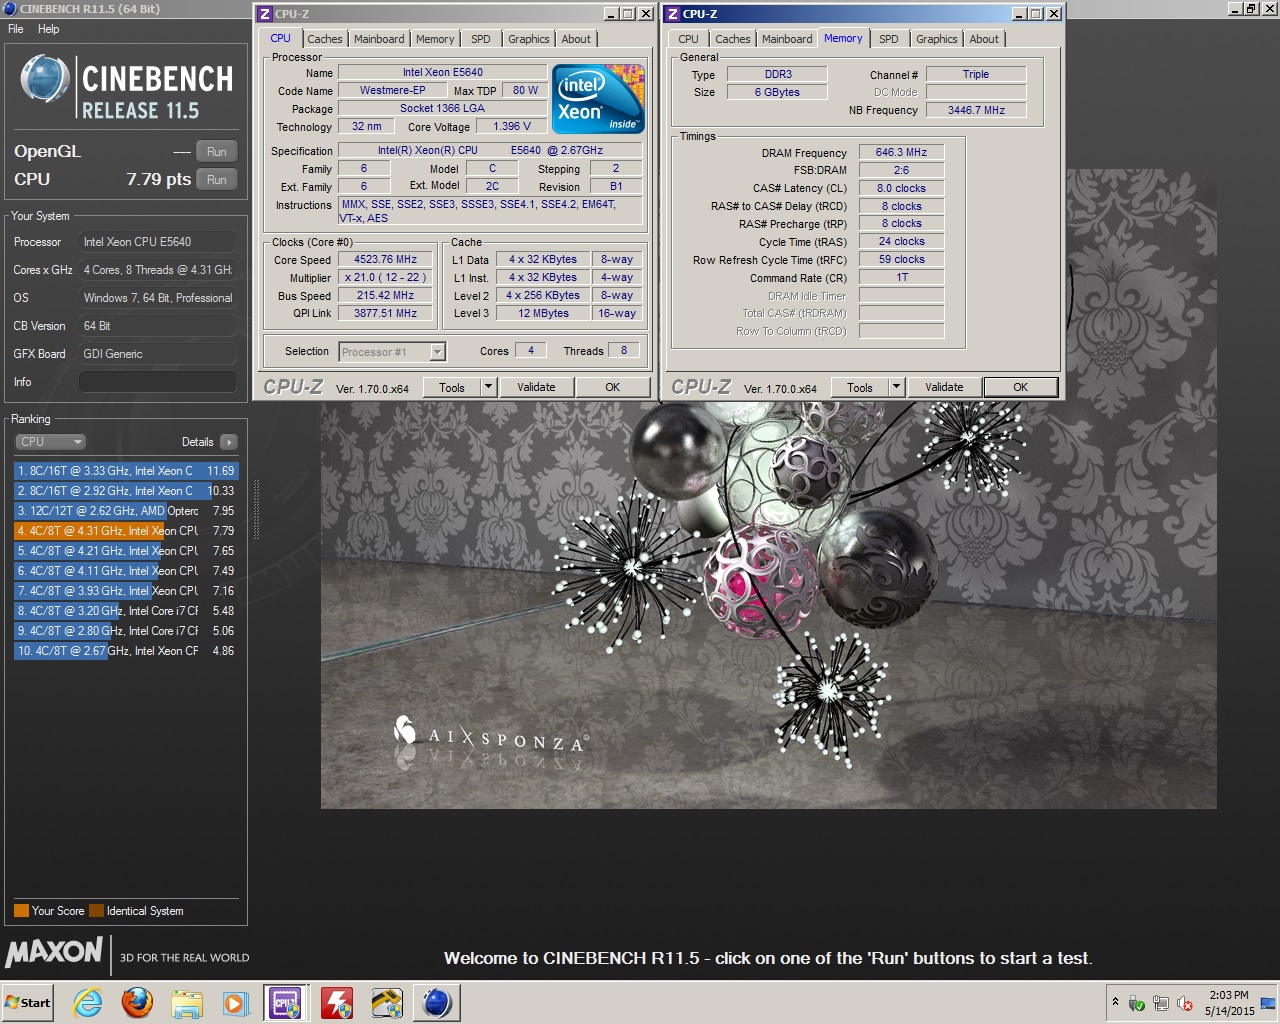Select ranking row 5 at 4.21 GHz
The width and height of the screenshot is (1280, 1024).
click(x=126, y=551)
